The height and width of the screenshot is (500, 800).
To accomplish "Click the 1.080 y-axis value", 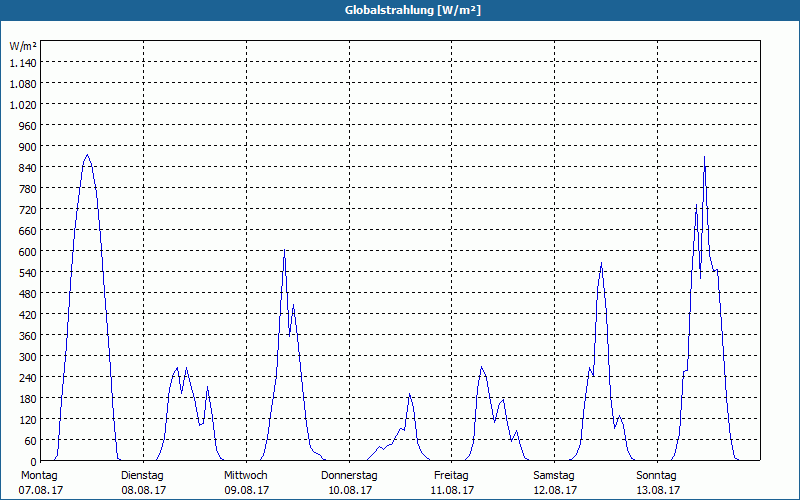I will pyautogui.click(x=23, y=84).
